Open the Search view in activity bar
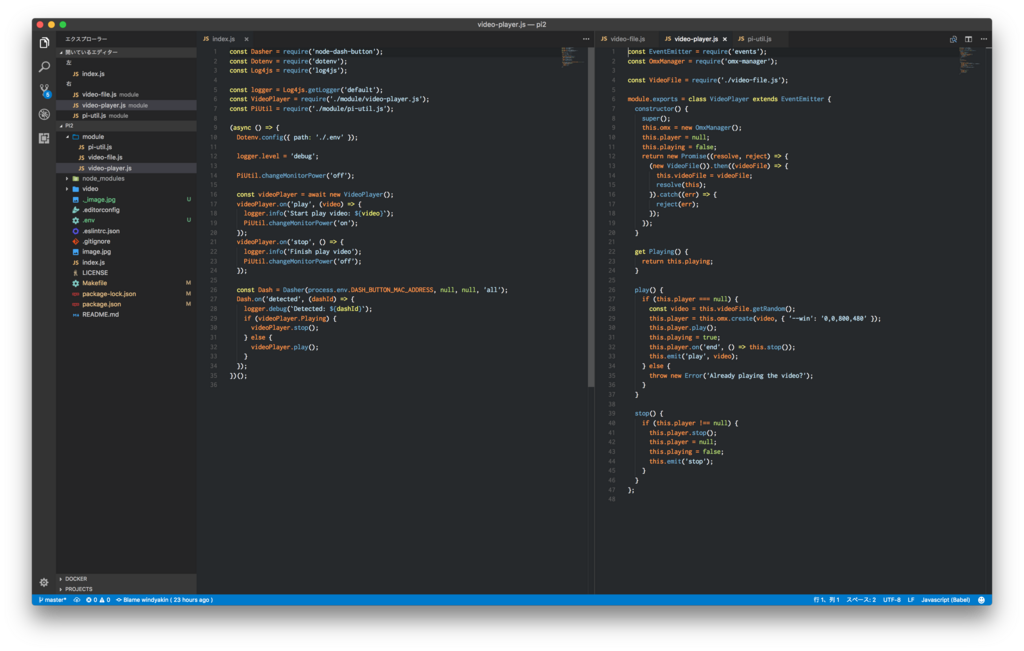This screenshot has width=1024, height=651. coord(44,67)
